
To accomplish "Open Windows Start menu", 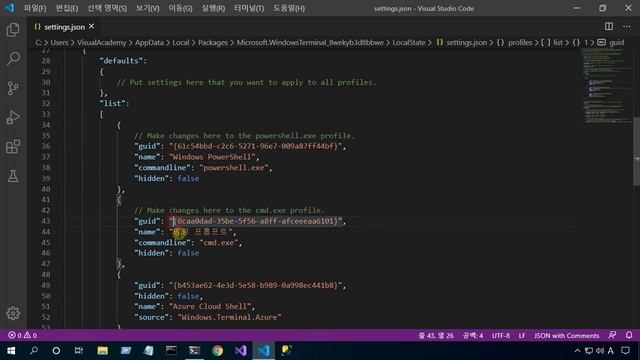I will pos(11,351).
